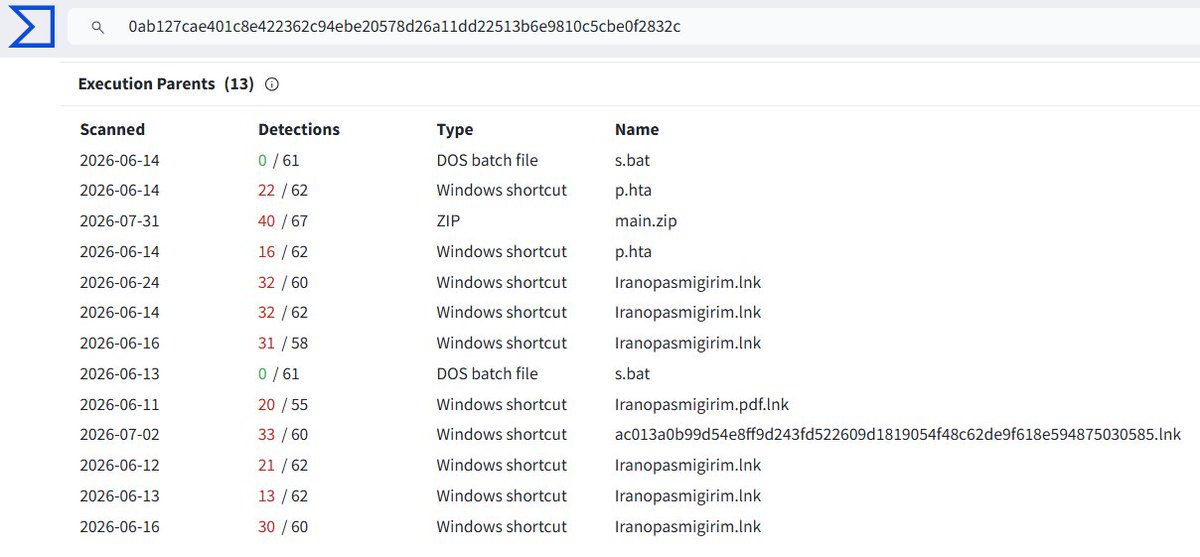Open Iranopasmigirim.lnk with 21 / 62 detections
This screenshot has height=557, width=1200.
pos(688,465)
